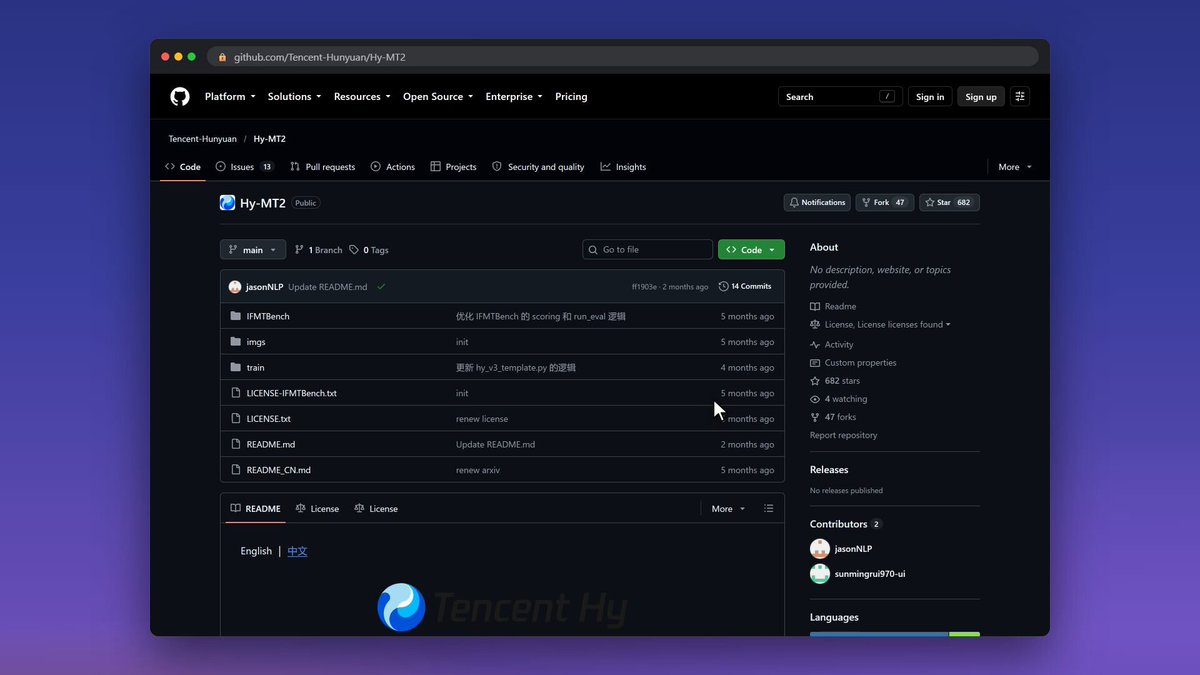Open the Notifications button
Screen dimensions: 1200x675
[x=817, y=203]
